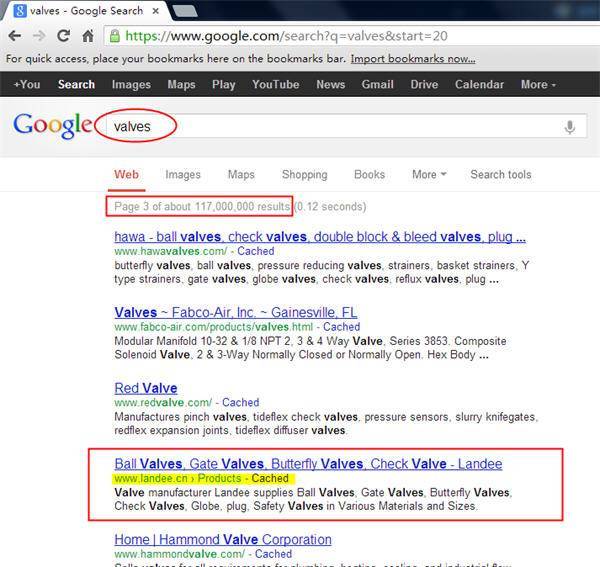Click the voice search microphone icon
Screen dimensions: 600x567
[570, 127]
